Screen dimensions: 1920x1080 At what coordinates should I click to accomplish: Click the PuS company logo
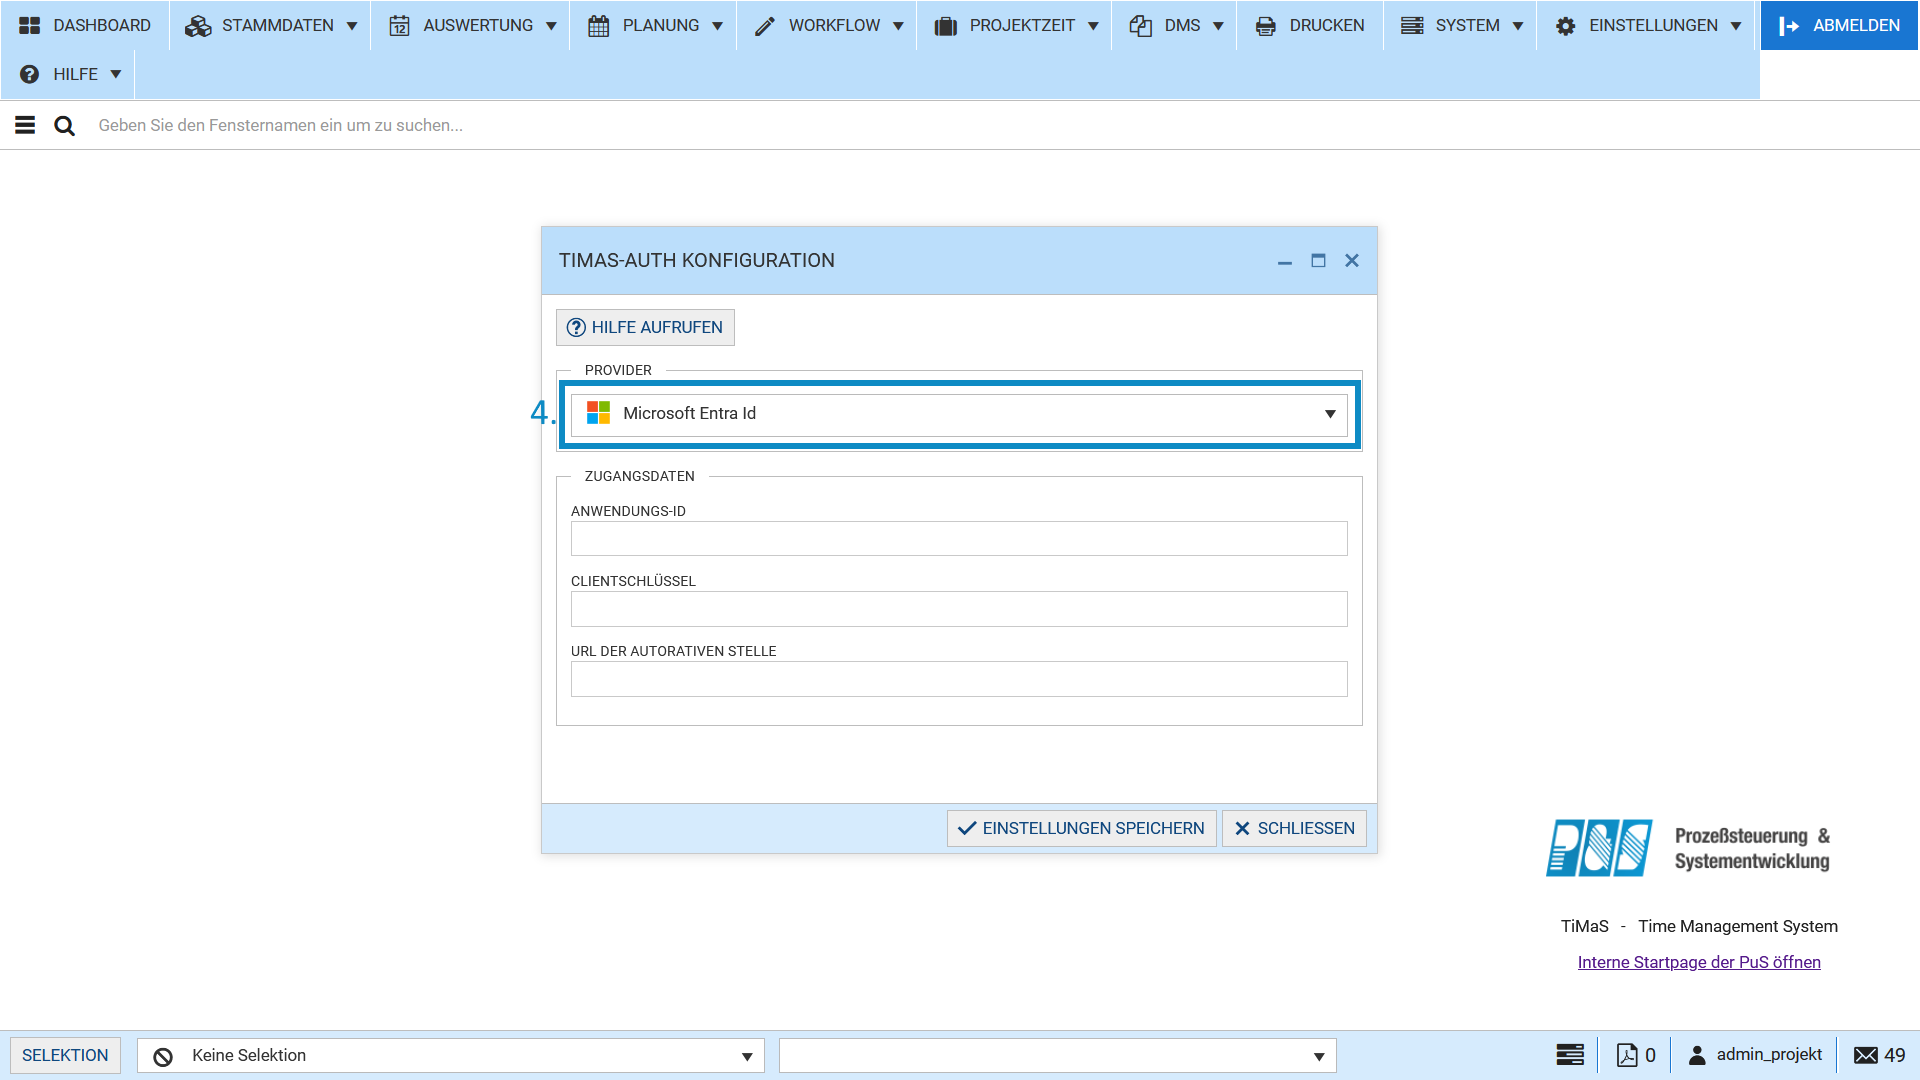click(x=1598, y=848)
